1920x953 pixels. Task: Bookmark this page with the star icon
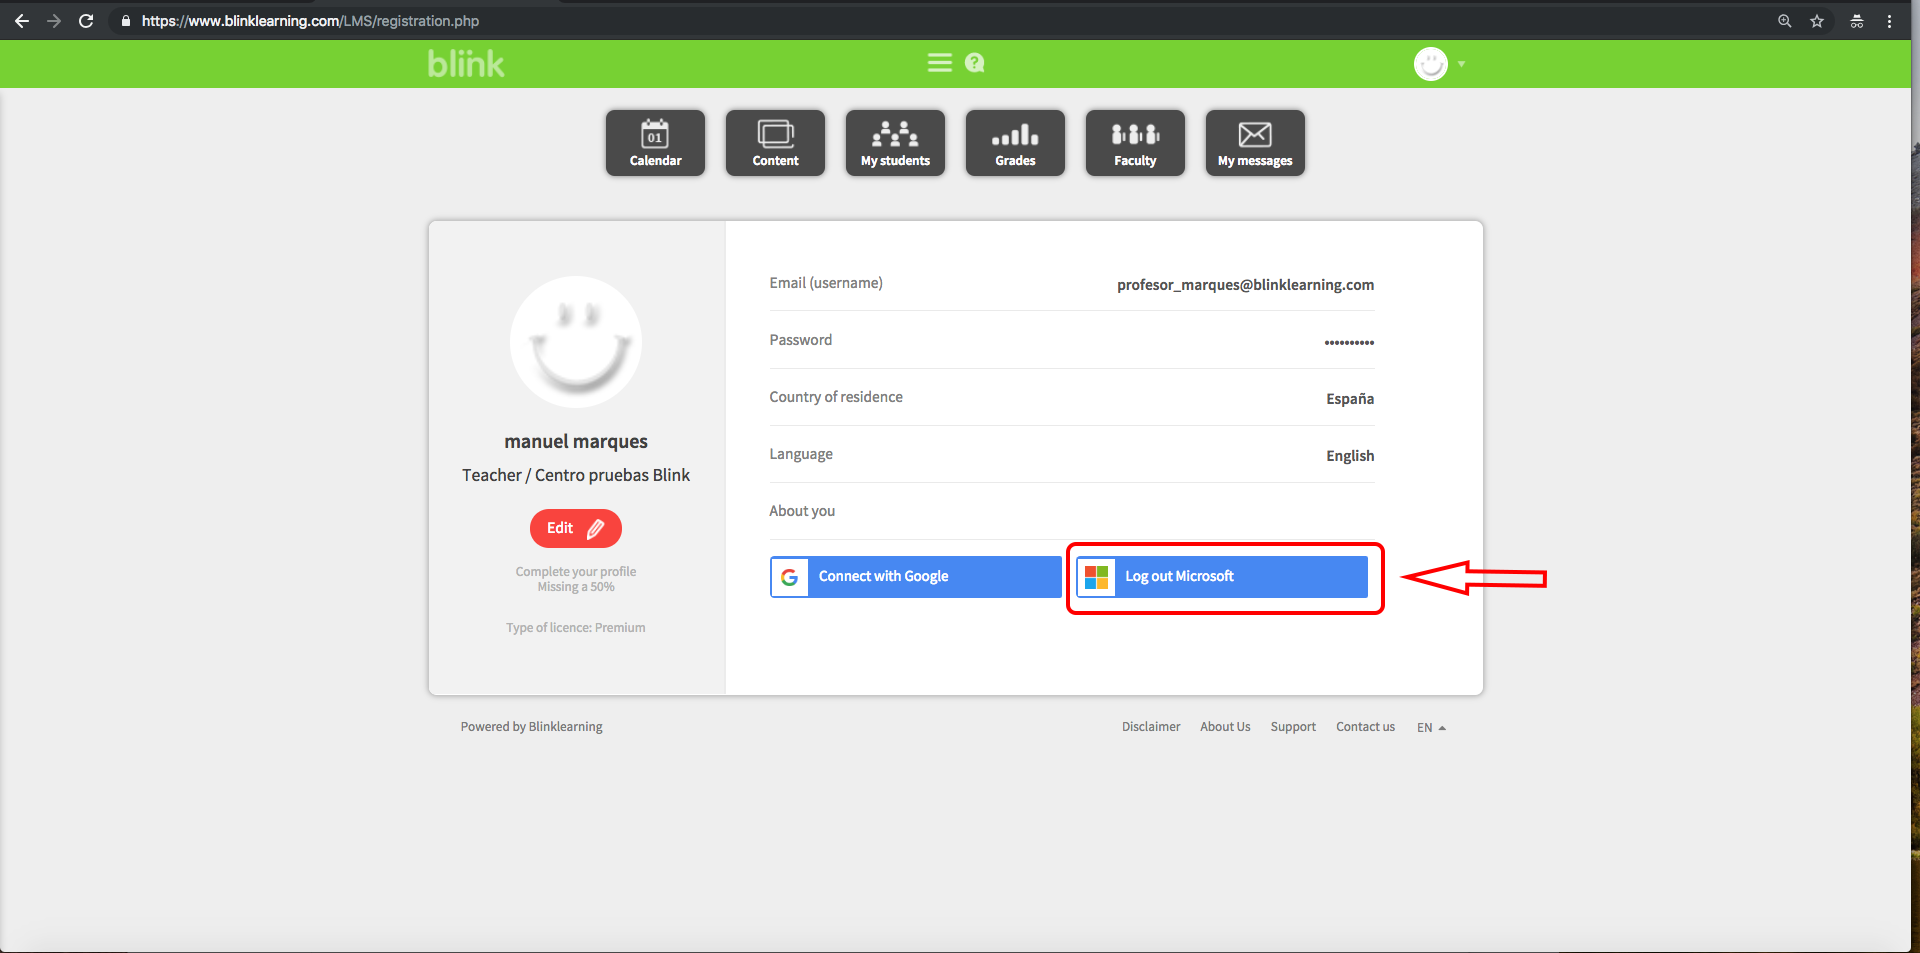point(1817,21)
